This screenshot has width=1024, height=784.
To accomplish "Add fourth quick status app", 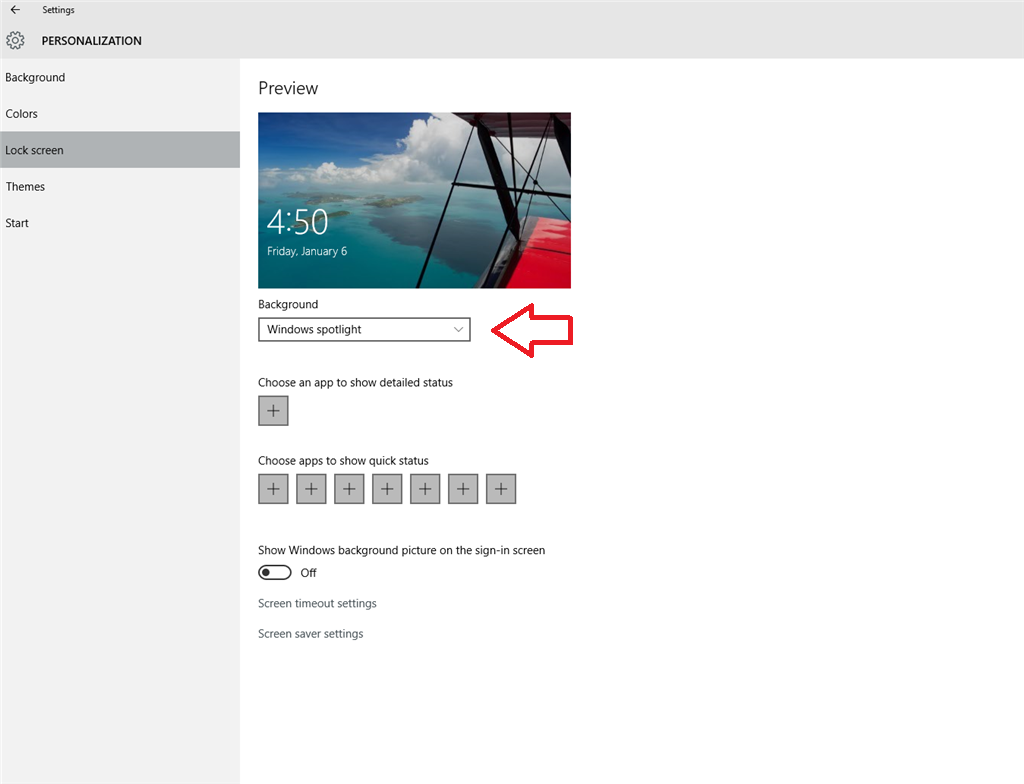I will (387, 489).
